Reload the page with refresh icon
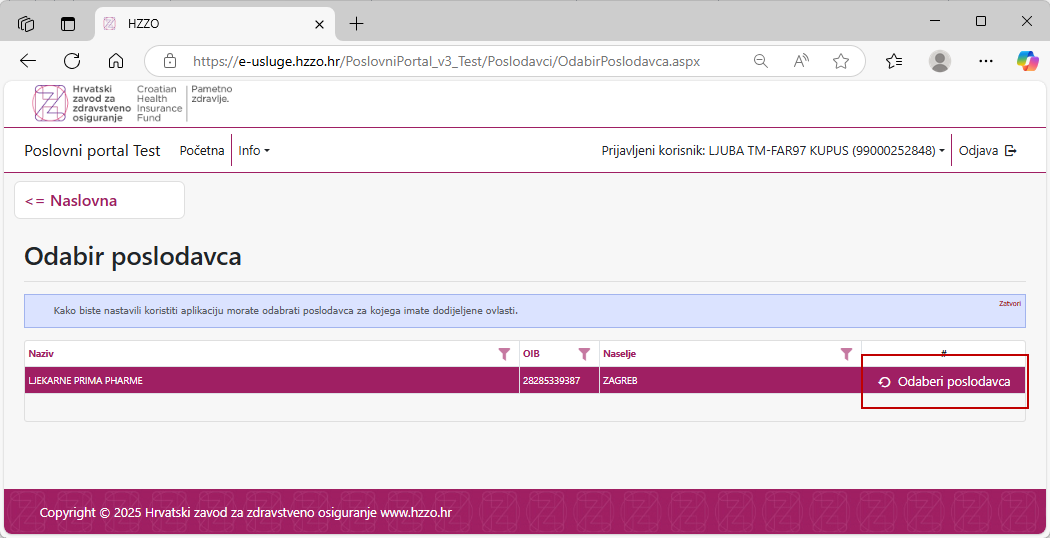1050x538 pixels. 72,61
